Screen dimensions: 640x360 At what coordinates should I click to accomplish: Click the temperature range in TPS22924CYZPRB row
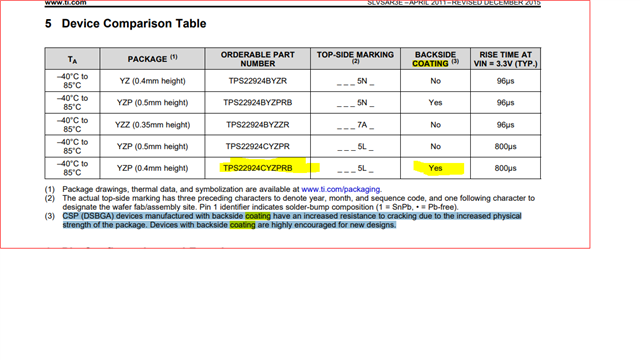(x=72, y=168)
